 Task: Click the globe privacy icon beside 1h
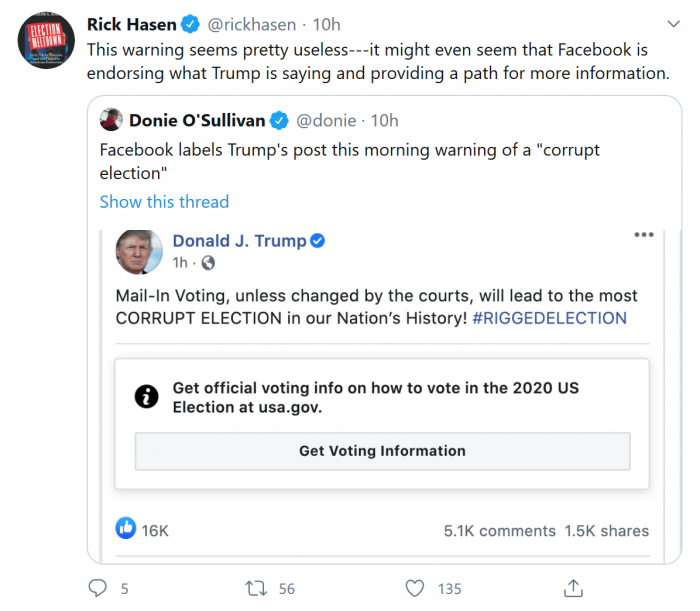point(208,263)
